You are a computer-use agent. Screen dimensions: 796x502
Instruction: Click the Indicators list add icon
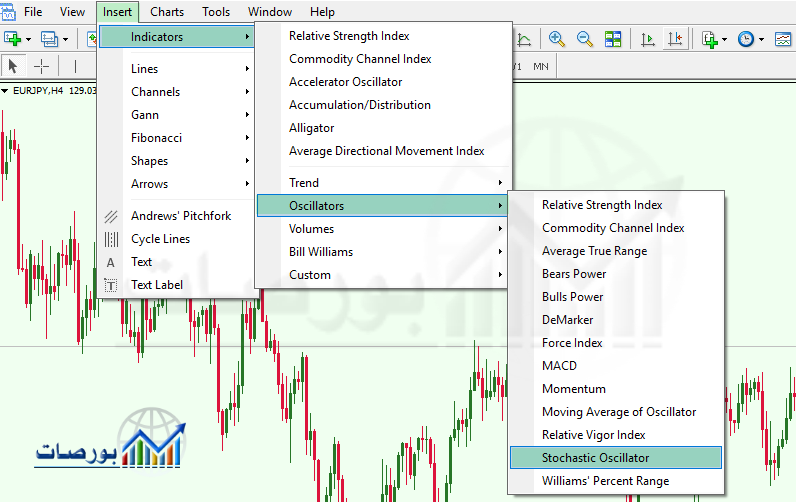point(710,39)
